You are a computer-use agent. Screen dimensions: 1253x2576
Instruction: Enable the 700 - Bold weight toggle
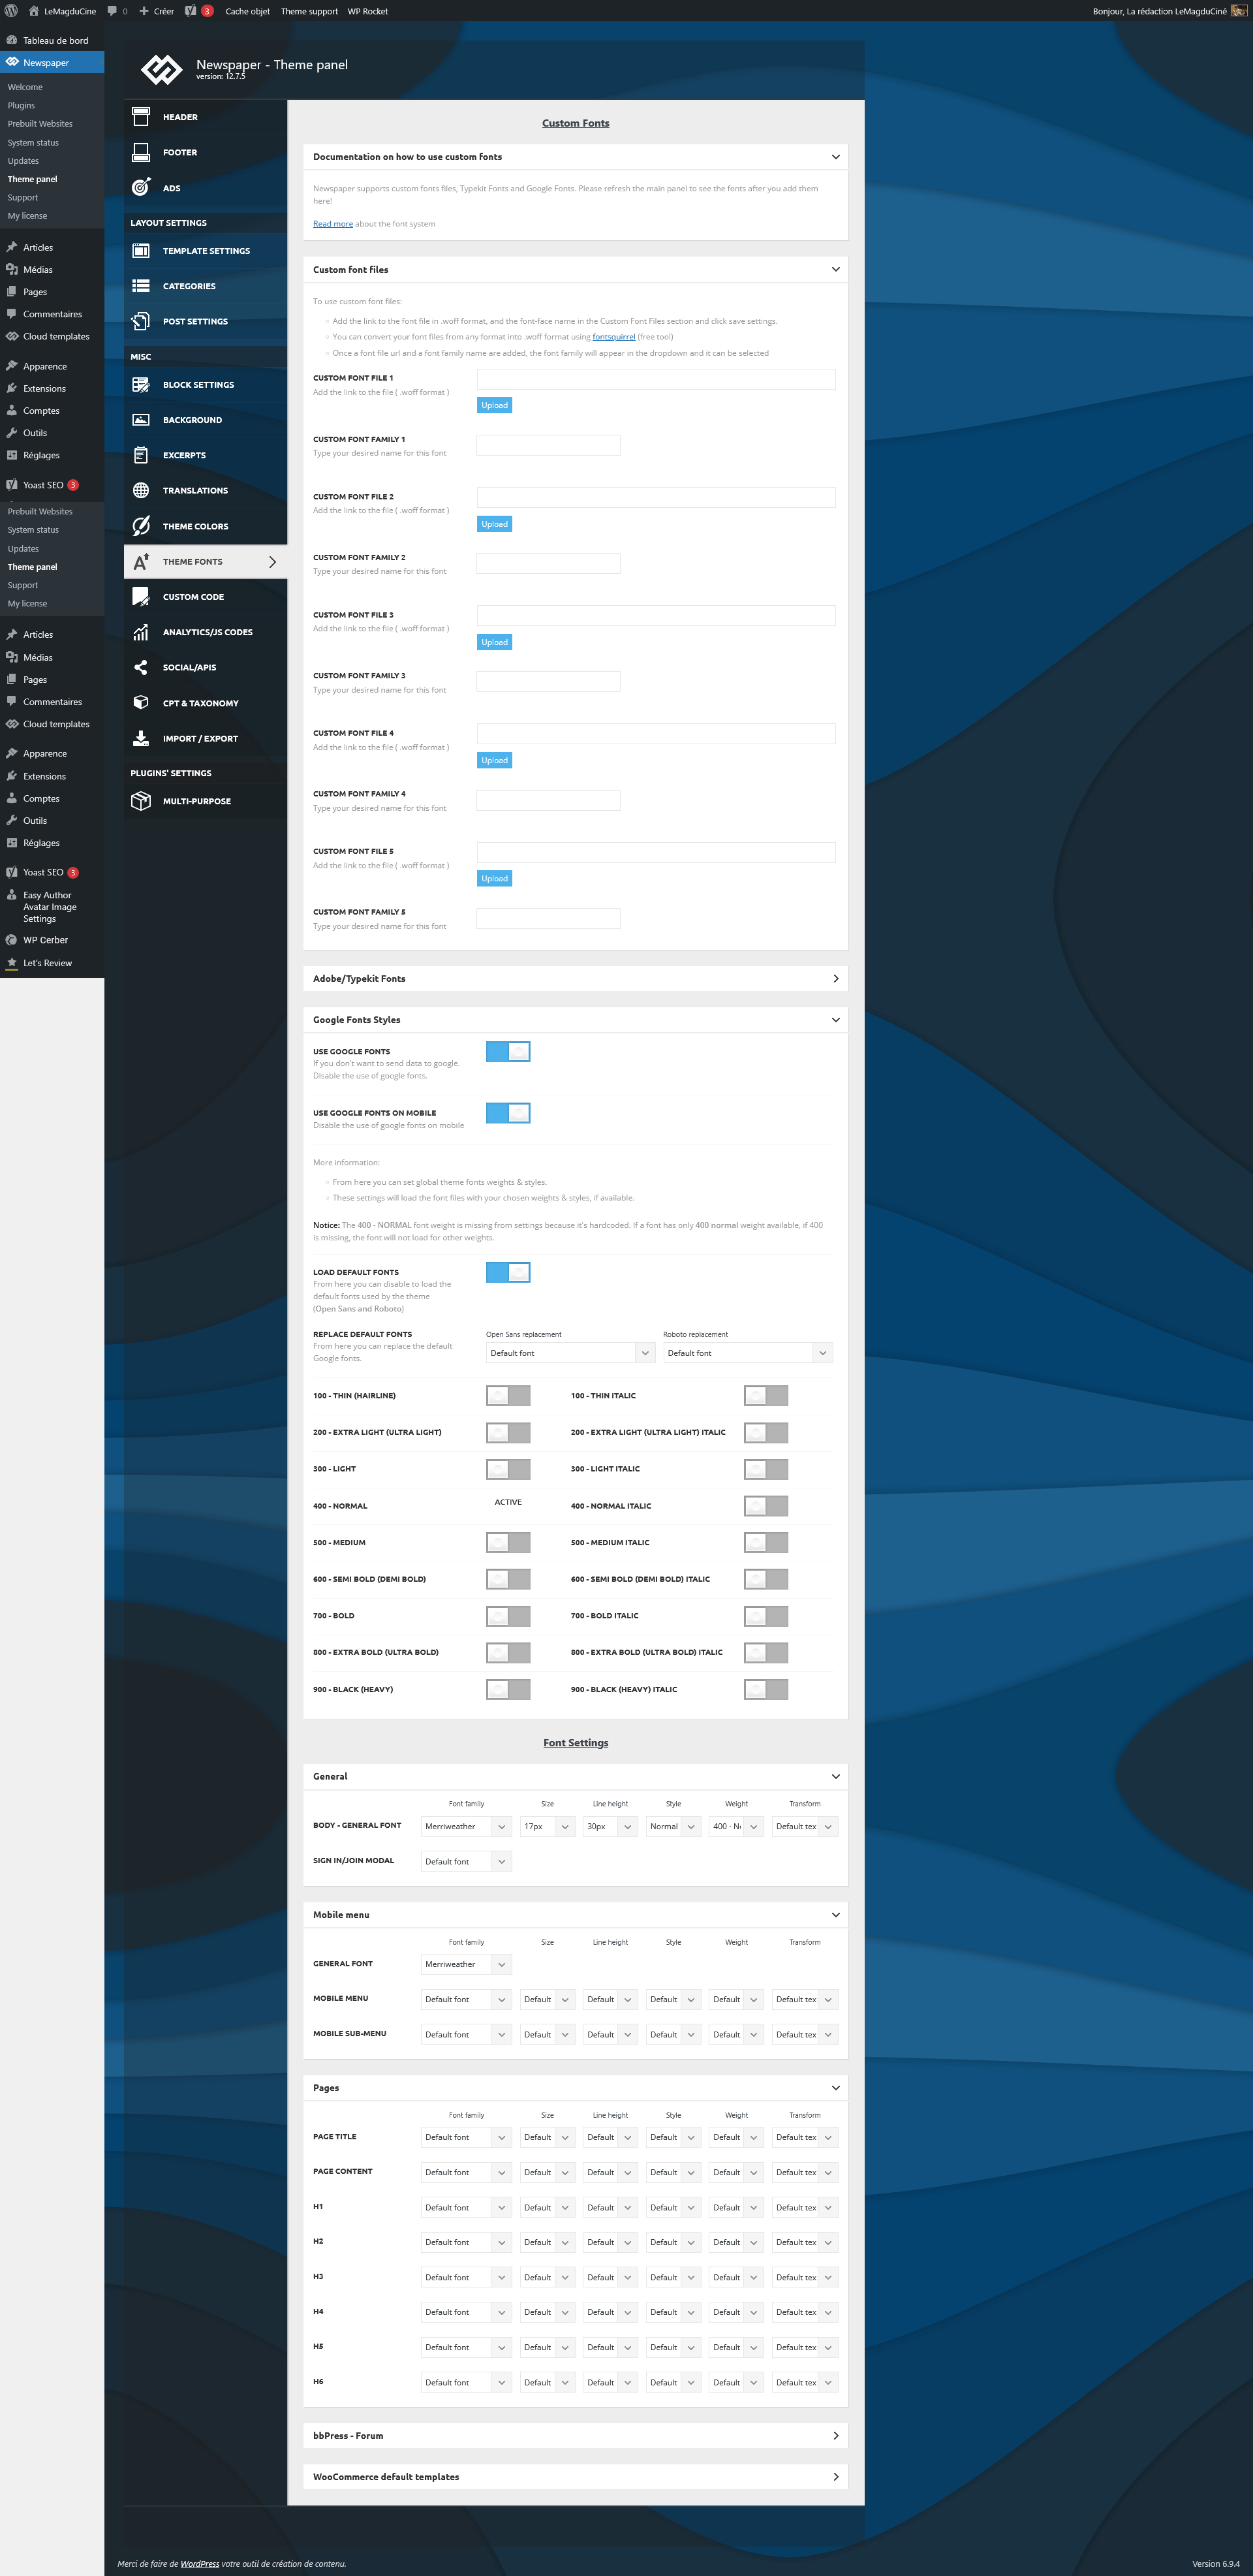[508, 1616]
